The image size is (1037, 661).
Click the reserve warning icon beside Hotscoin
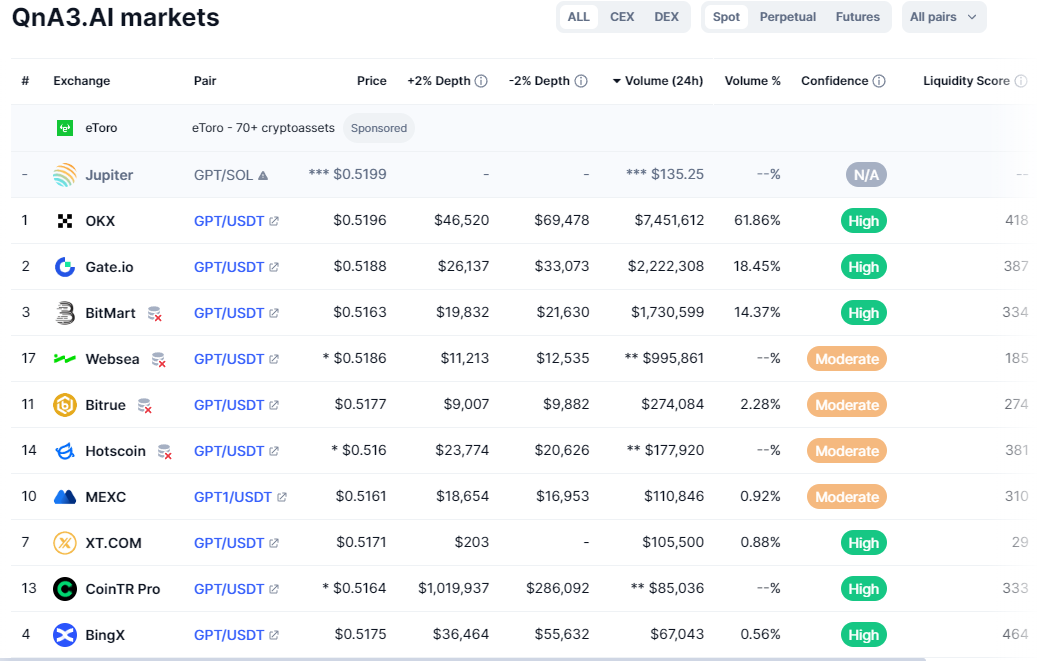[165, 452]
